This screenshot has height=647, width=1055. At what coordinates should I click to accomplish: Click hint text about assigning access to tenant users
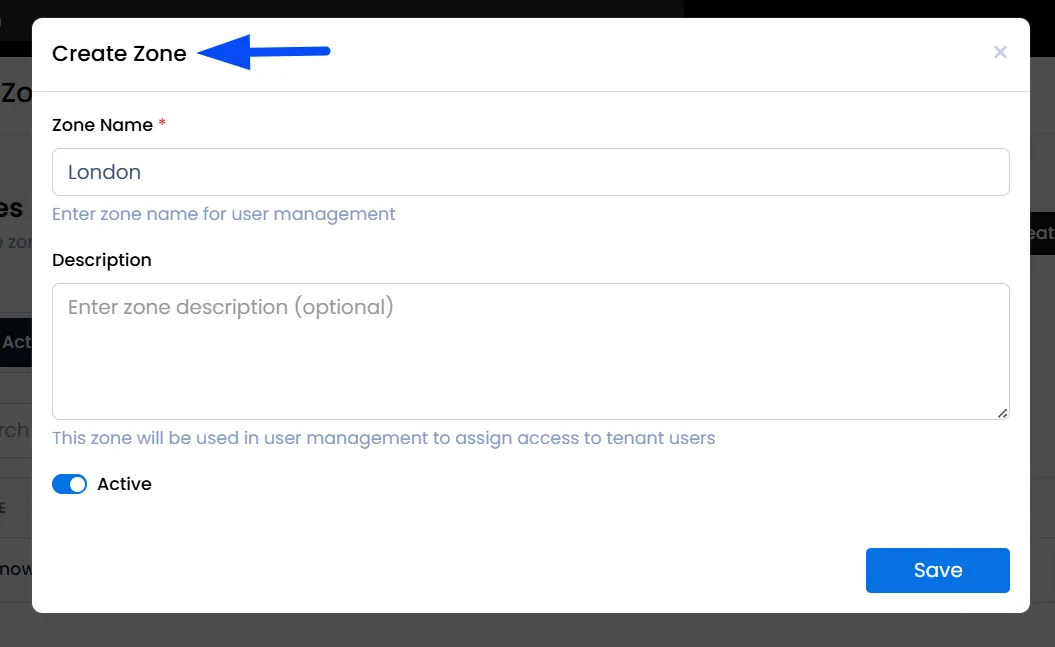pos(384,438)
